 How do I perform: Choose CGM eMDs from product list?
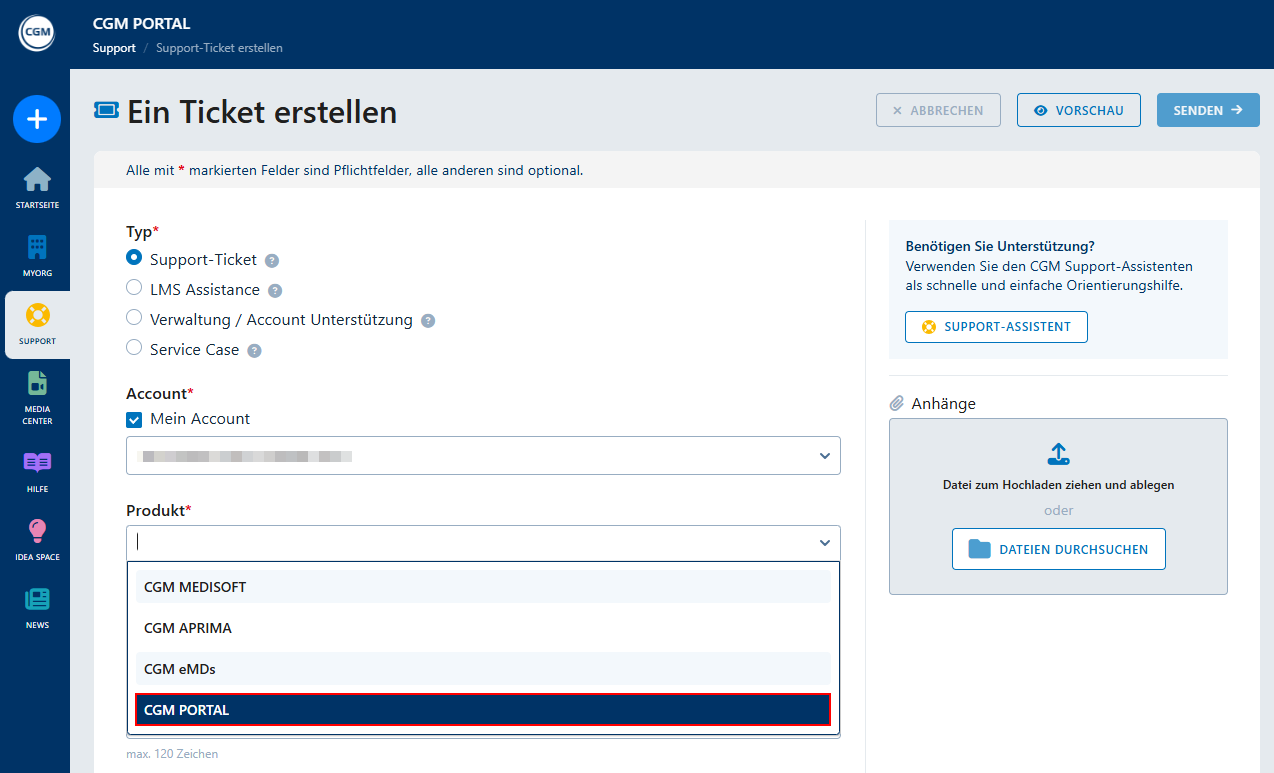tap(483, 669)
